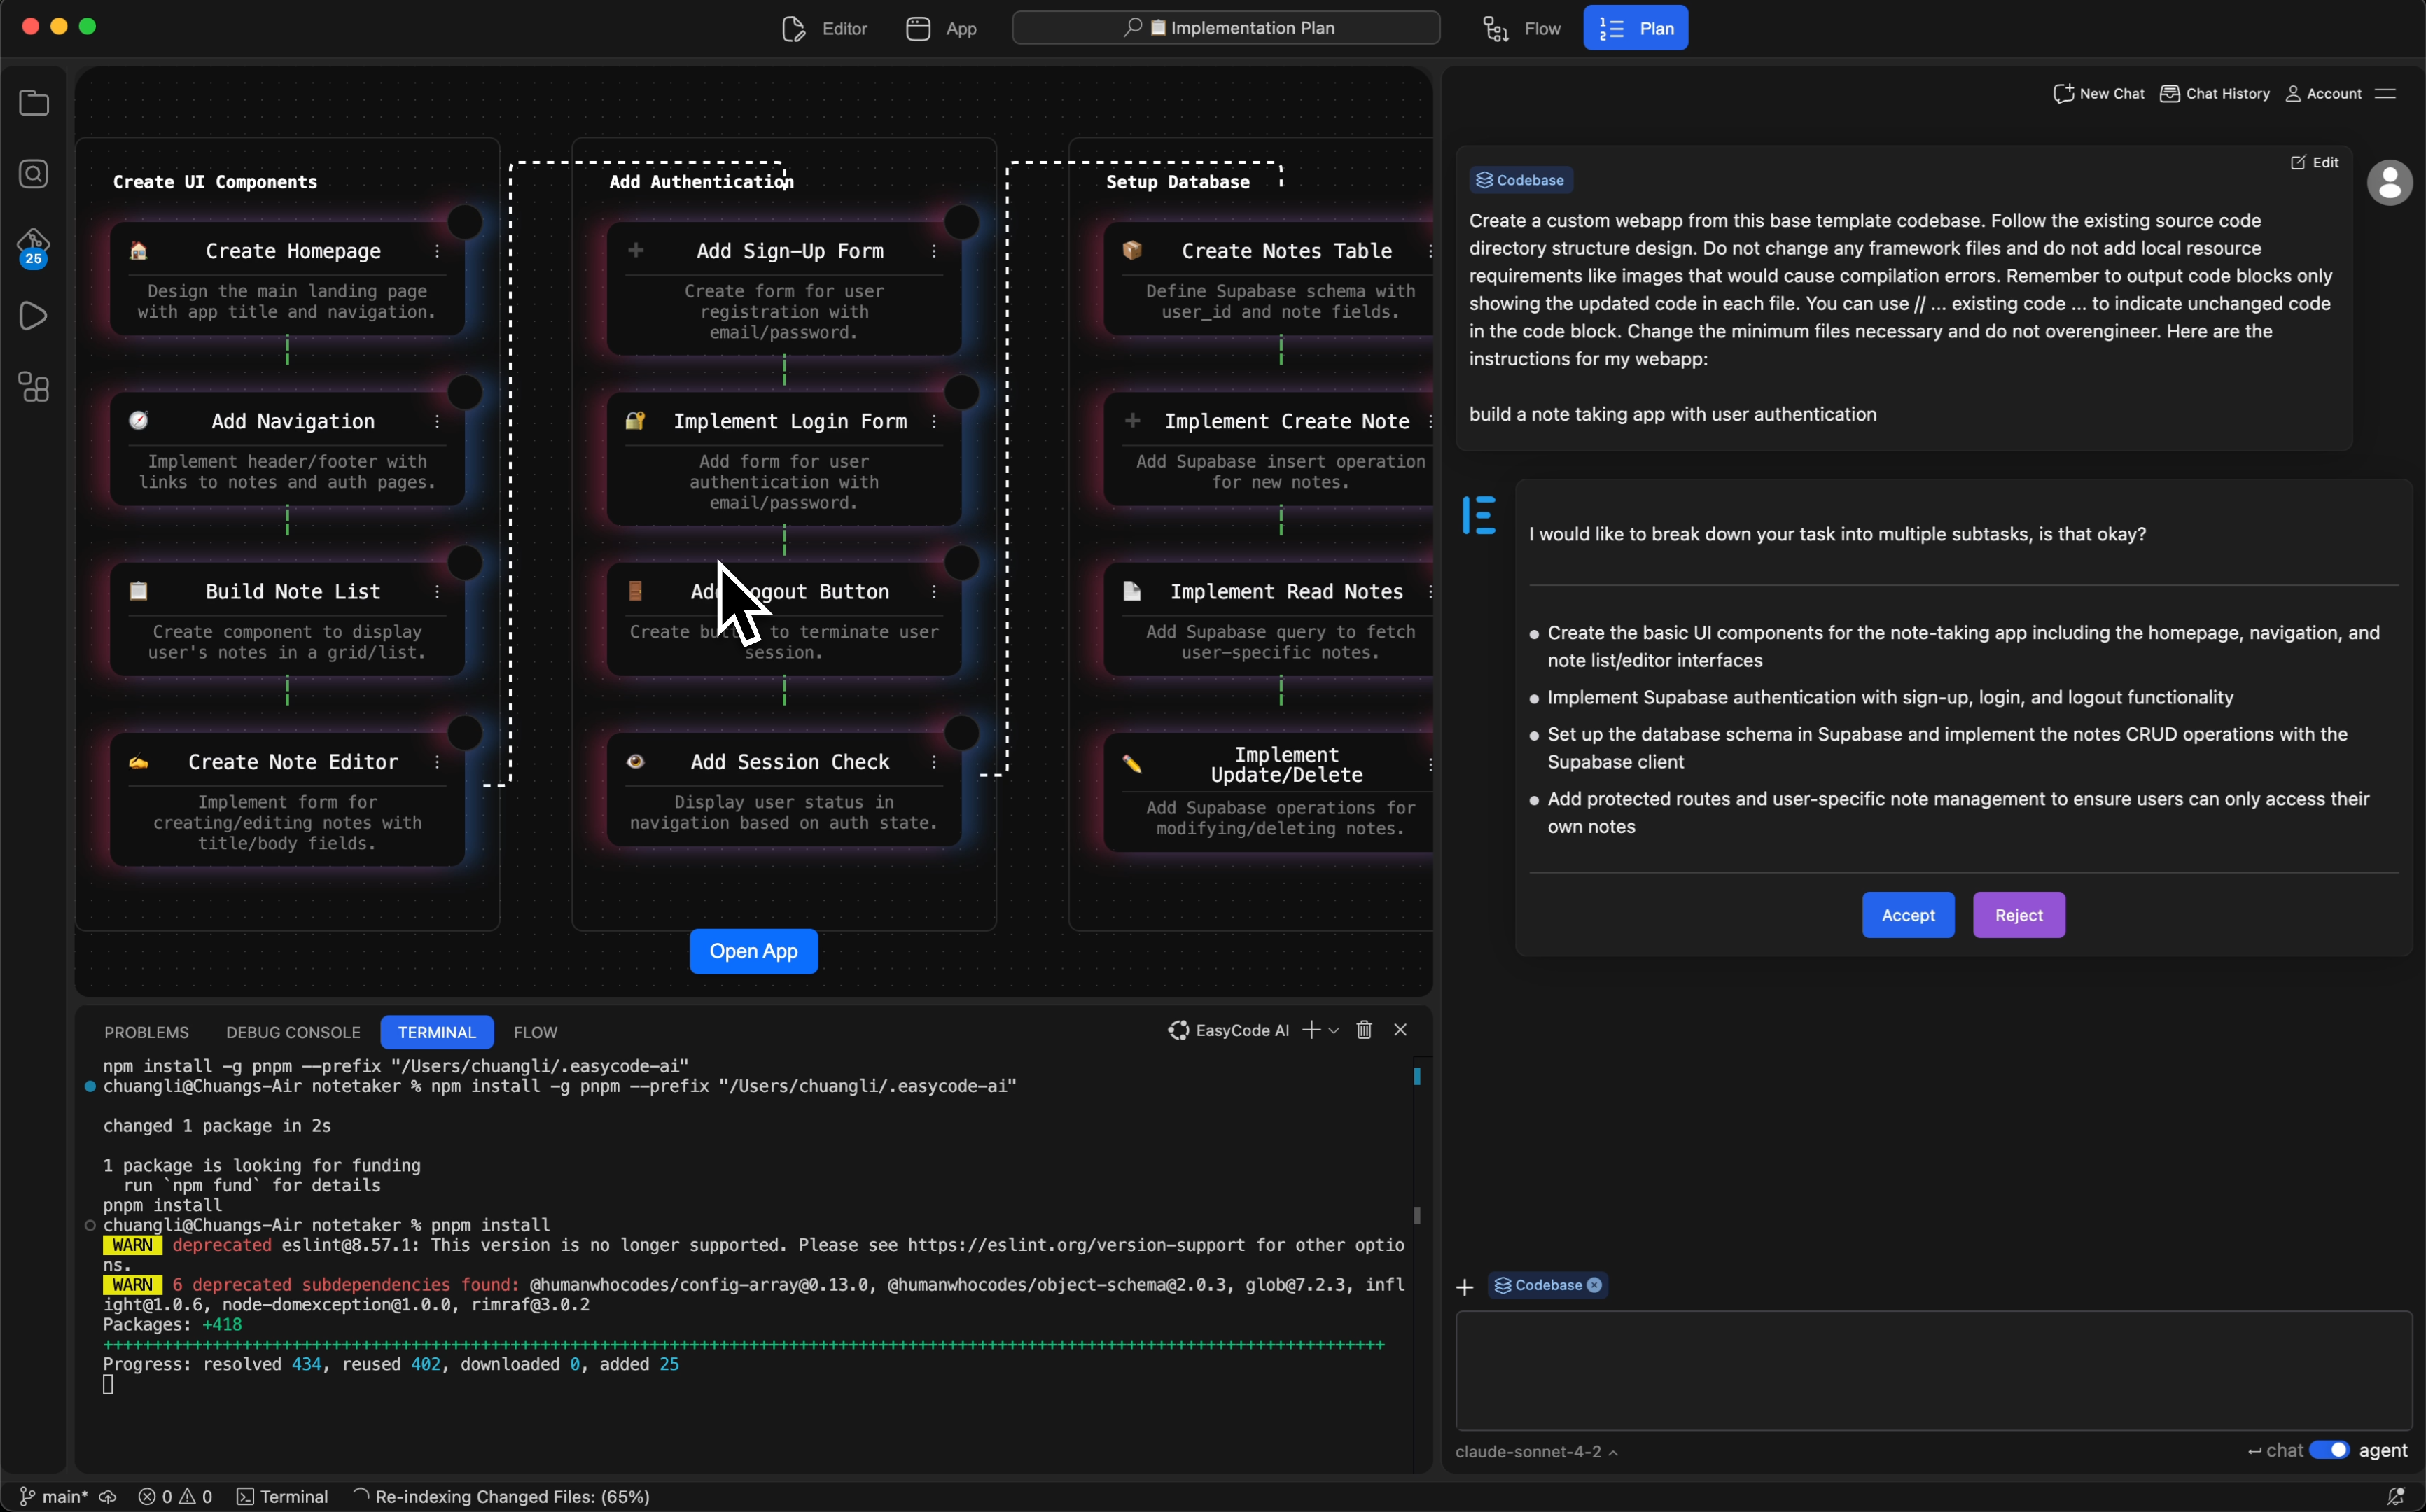Open the Run and Debug sidebar icon
The height and width of the screenshot is (1512, 2426).
coord(33,316)
